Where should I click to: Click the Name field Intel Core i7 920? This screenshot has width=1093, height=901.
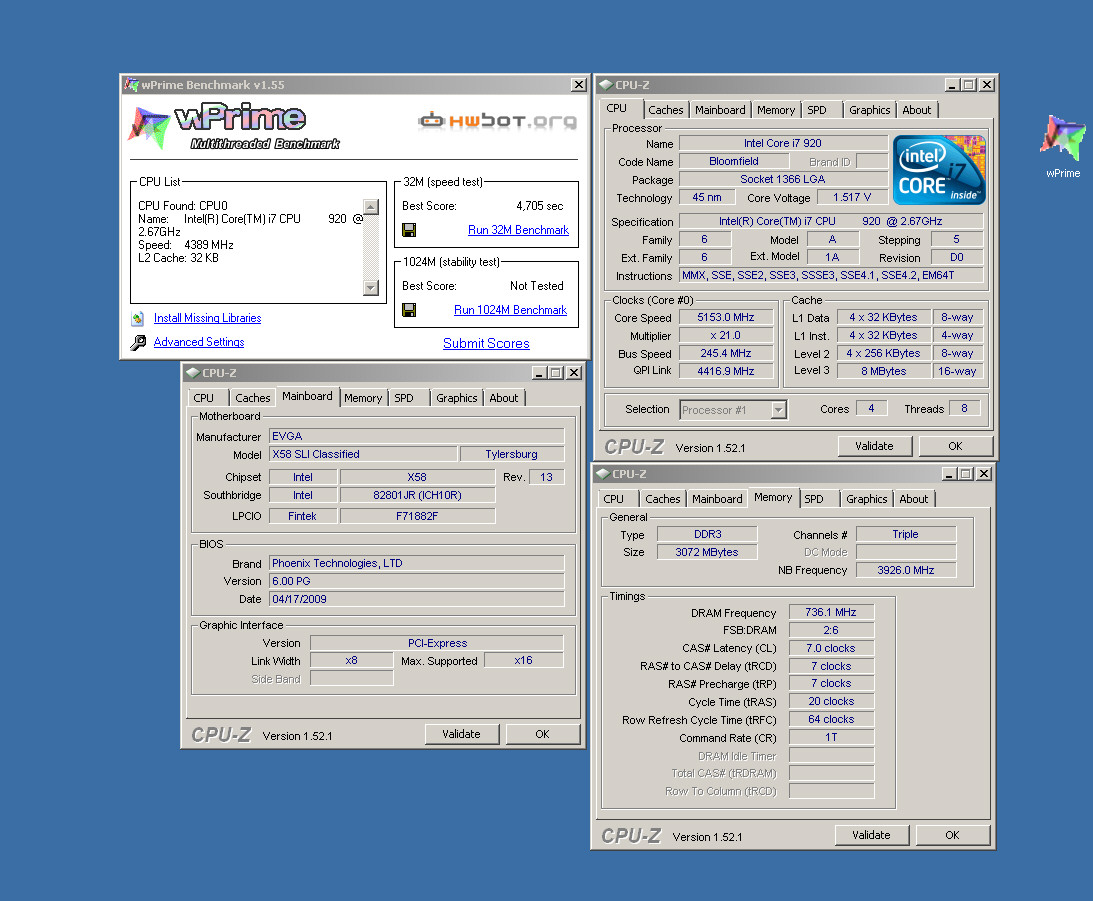(x=782, y=143)
